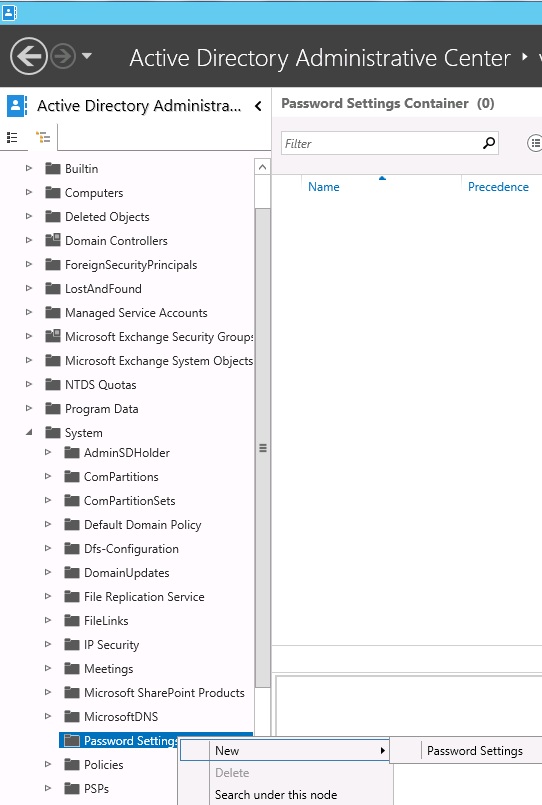Click the Filter input field

tap(381, 143)
